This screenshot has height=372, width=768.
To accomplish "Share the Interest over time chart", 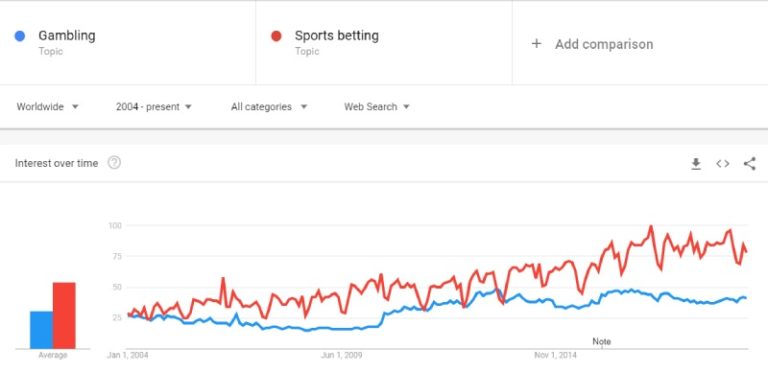I will point(749,163).
